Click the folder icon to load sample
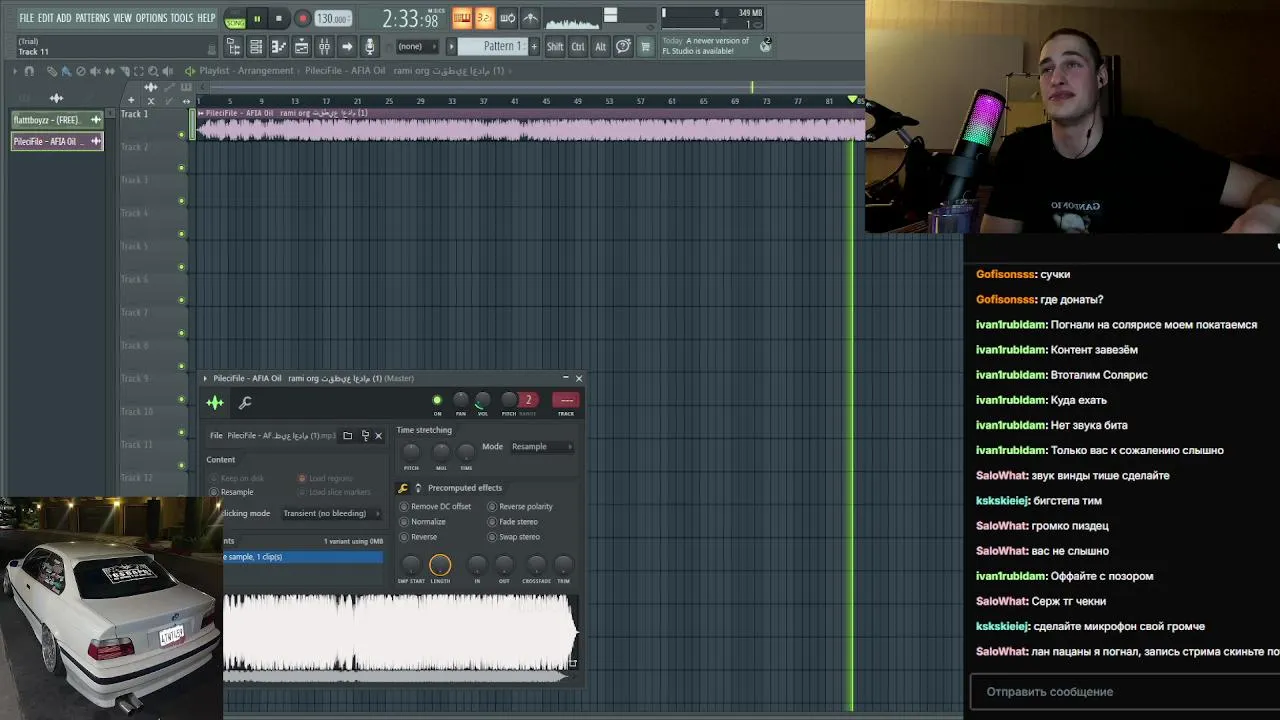Screen dimensions: 1280x720 [x=347, y=436]
